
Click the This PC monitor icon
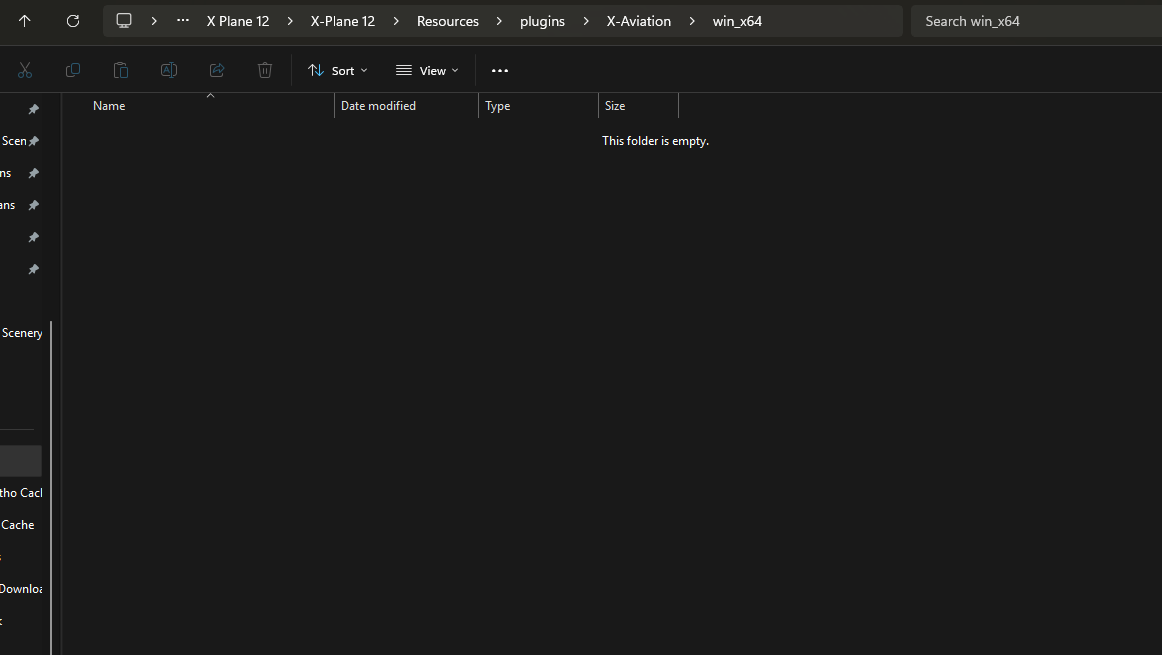tap(124, 21)
